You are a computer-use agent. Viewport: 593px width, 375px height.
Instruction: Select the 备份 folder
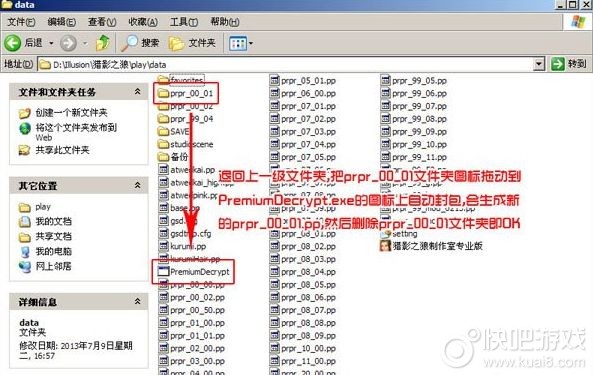pos(173,157)
